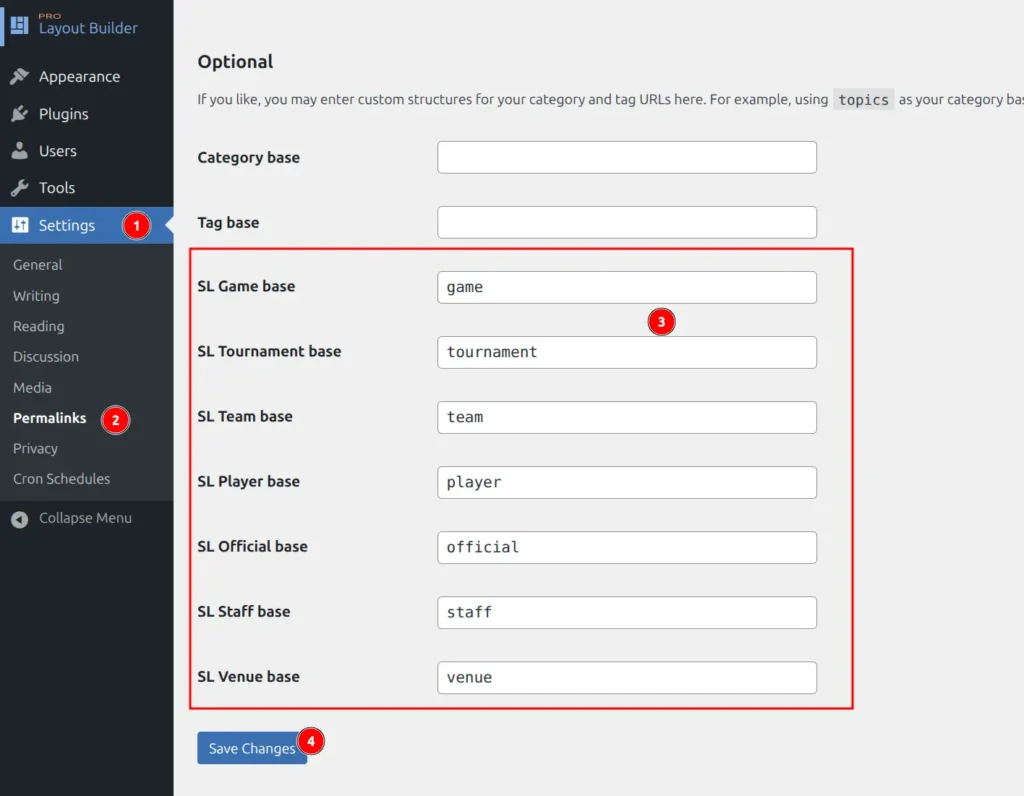Click the SL Staff base label

244,611
